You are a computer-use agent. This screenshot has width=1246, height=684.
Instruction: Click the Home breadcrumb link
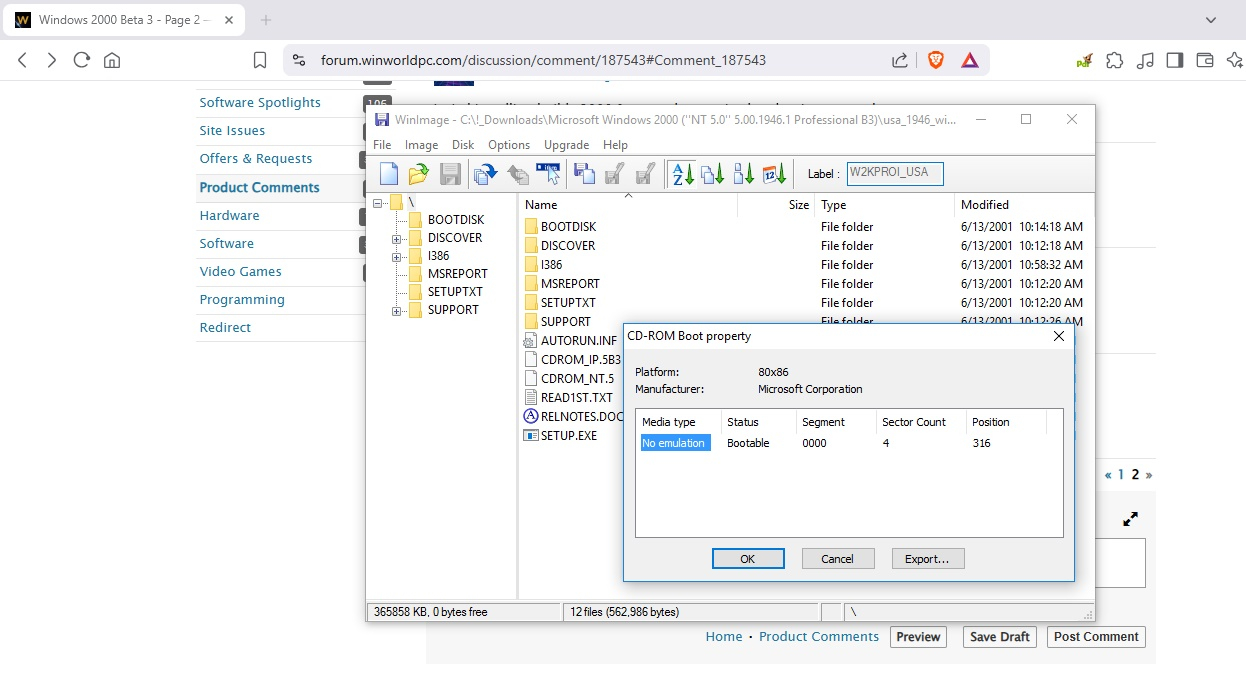[x=724, y=636]
